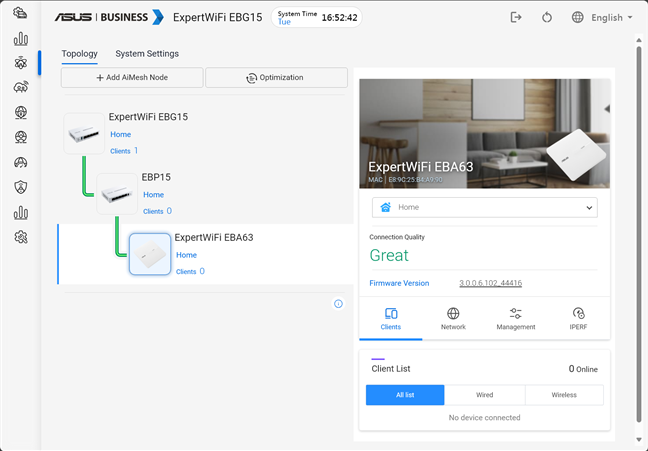Click the ASUS Business logo
This screenshot has height=451, width=648.
(x=109, y=17)
